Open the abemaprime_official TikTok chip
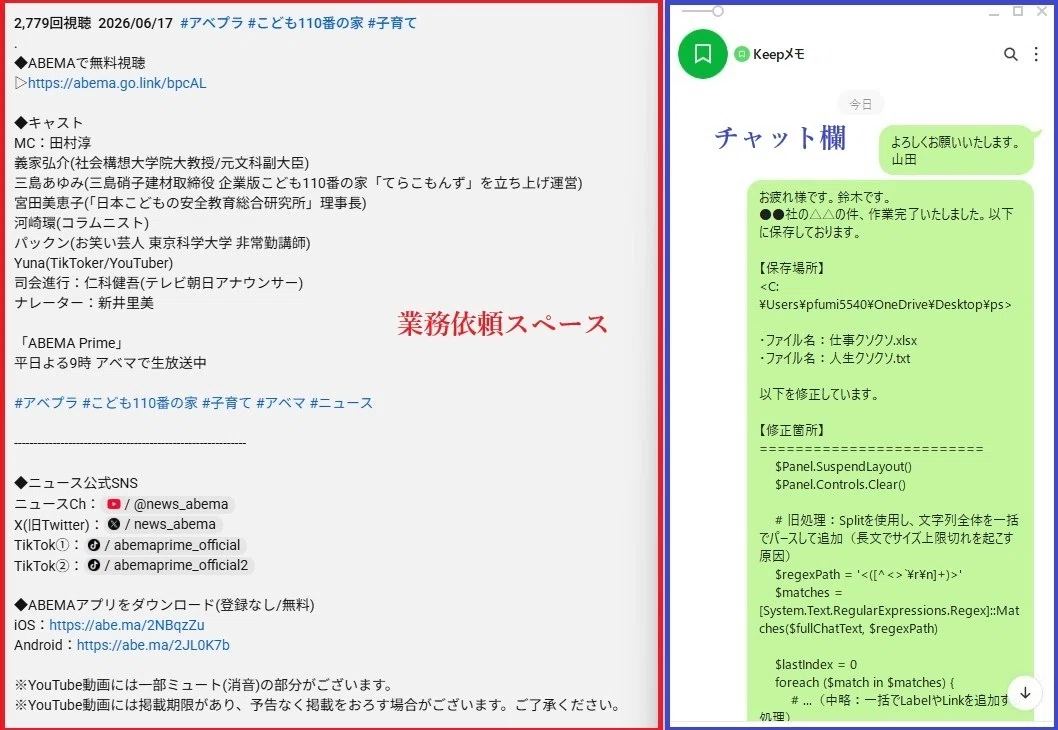Viewport: 1058px width, 730px height. pyautogui.click(x=165, y=545)
